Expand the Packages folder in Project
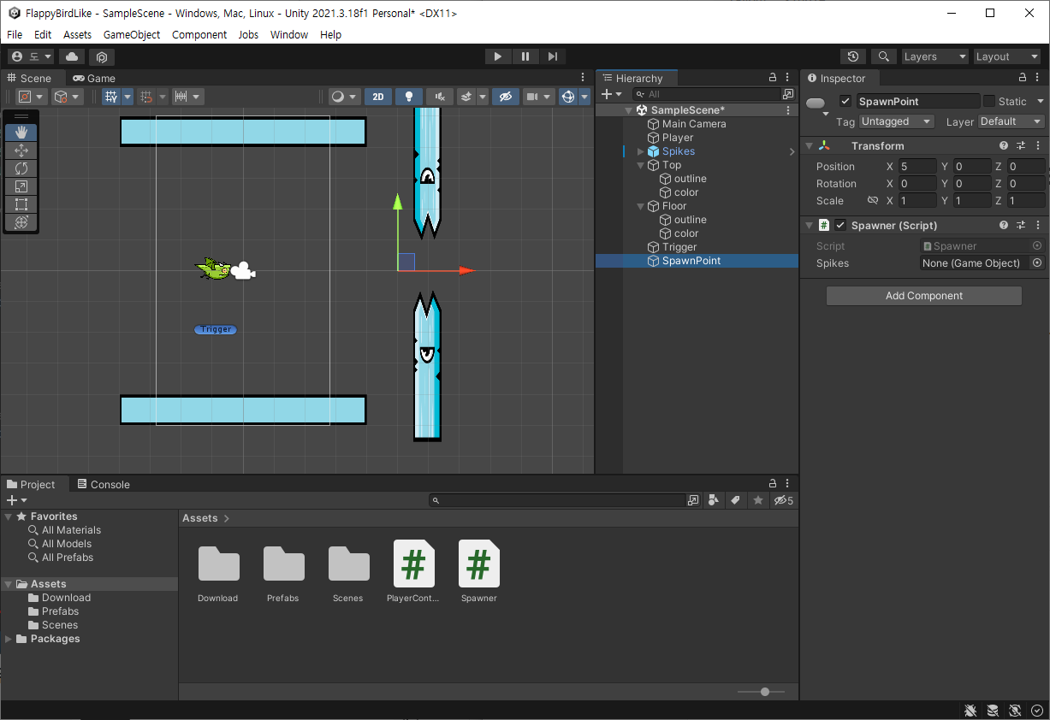This screenshot has width=1050, height=720. (x=8, y=639)
